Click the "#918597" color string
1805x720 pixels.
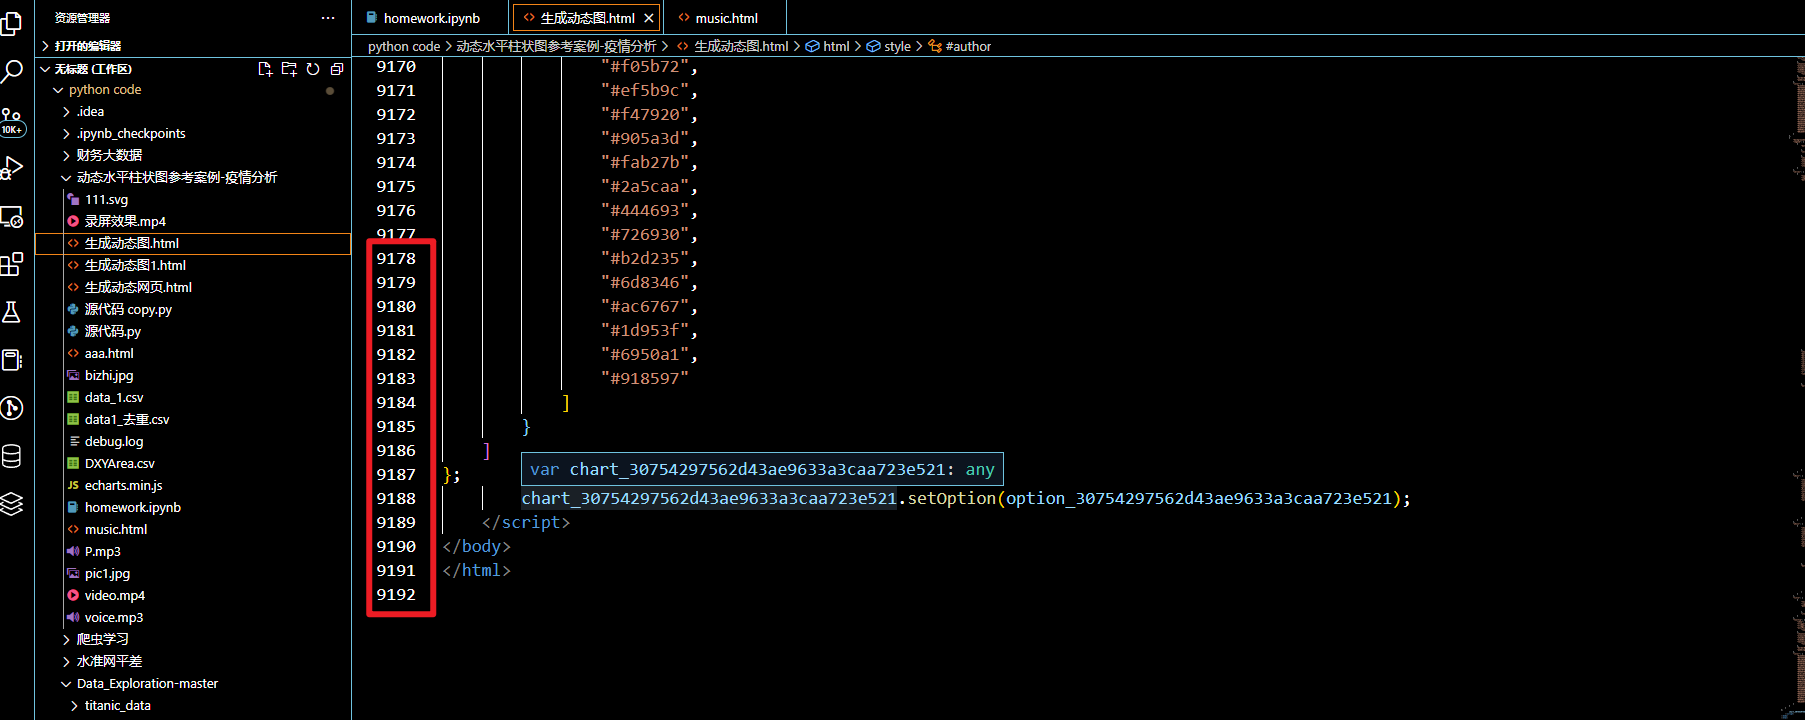coord(645,378)
